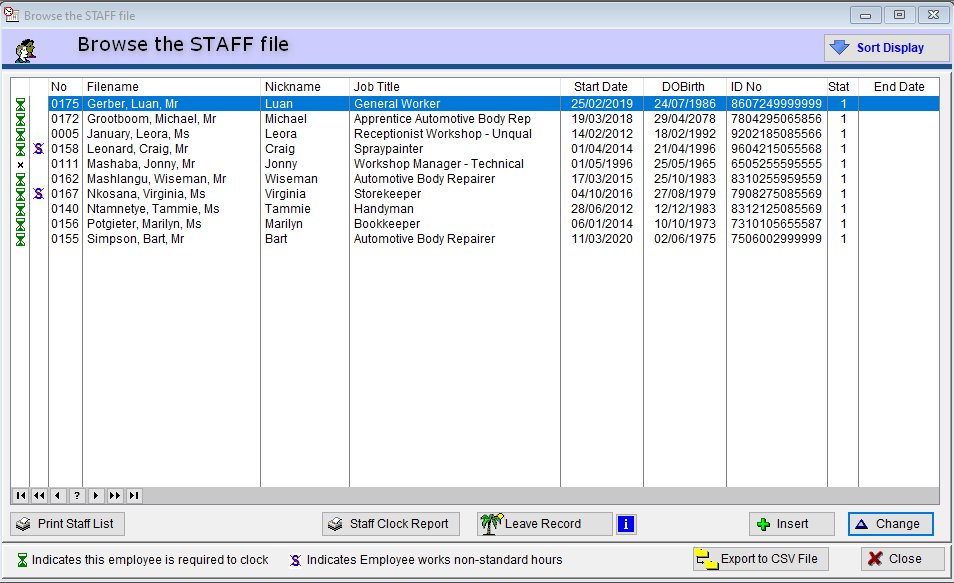The width and height of the screenshot is (954, 583).
Task: Page forward using the double right arrow
Action: click(x=115, y=495)
